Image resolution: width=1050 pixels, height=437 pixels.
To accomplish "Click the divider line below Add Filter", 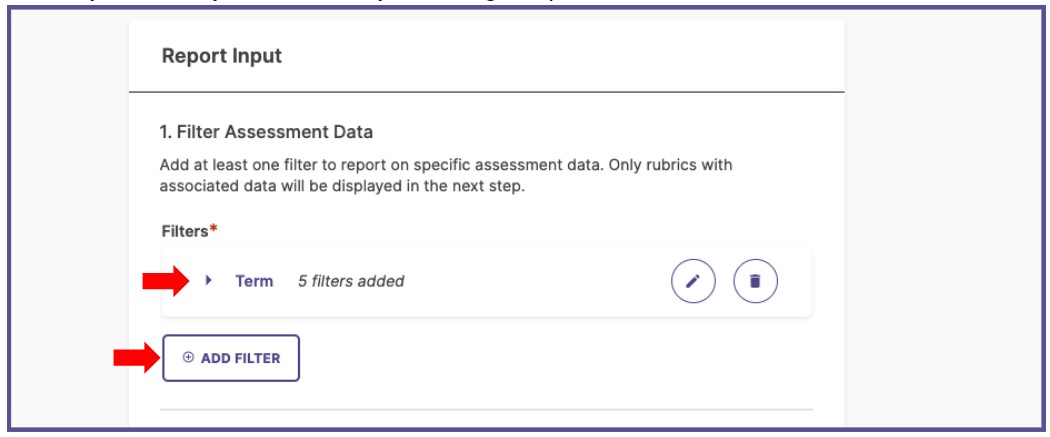I will tap(487, 409).
